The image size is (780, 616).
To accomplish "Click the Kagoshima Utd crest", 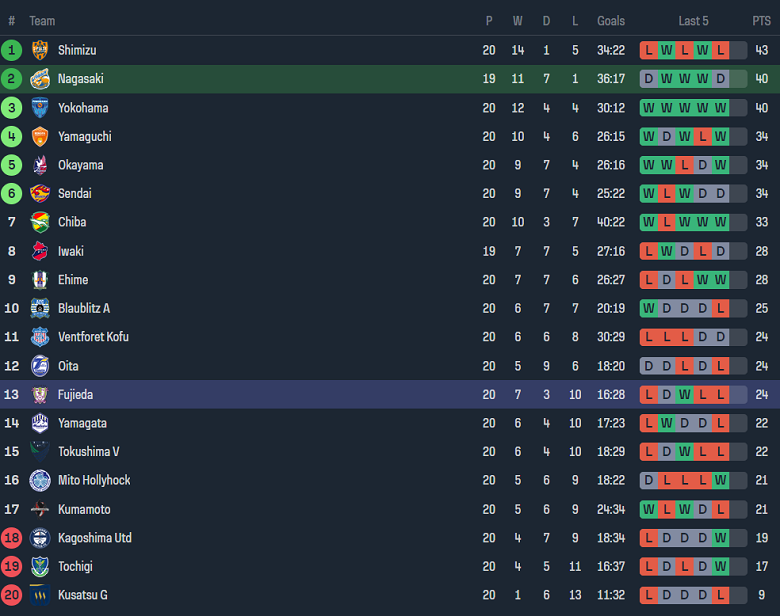I will click(40, 538).
